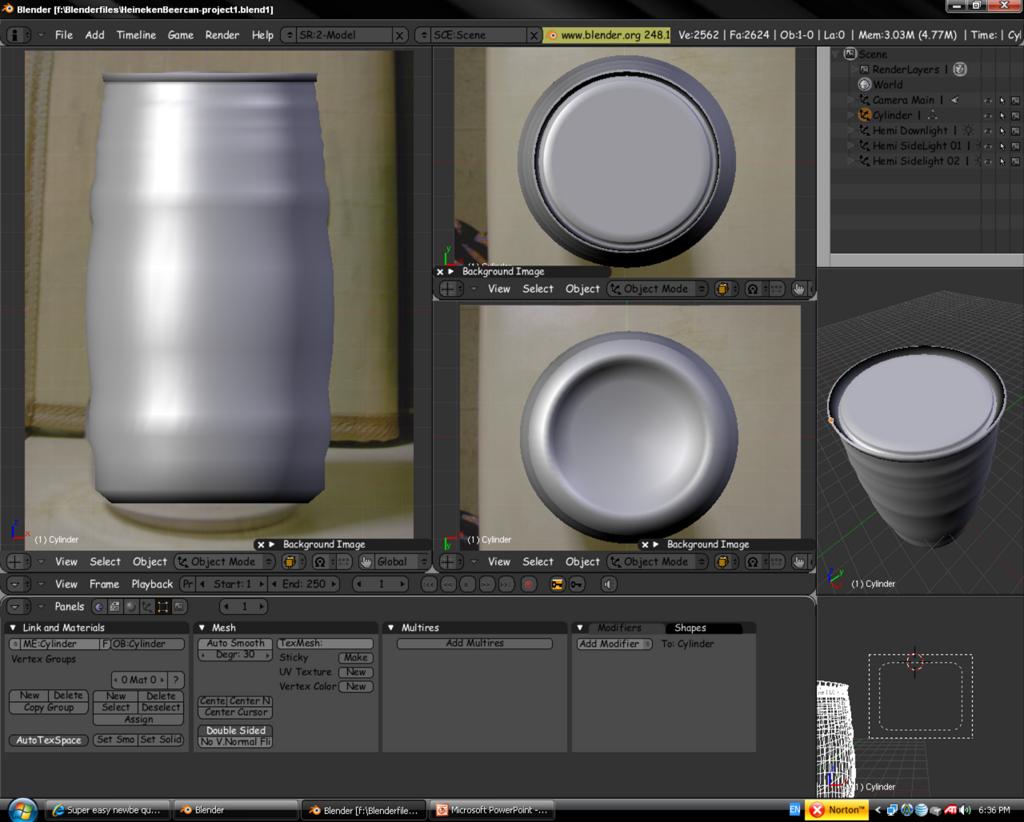
Task: Click the info window type icon beside File
Action: point(17,35)
